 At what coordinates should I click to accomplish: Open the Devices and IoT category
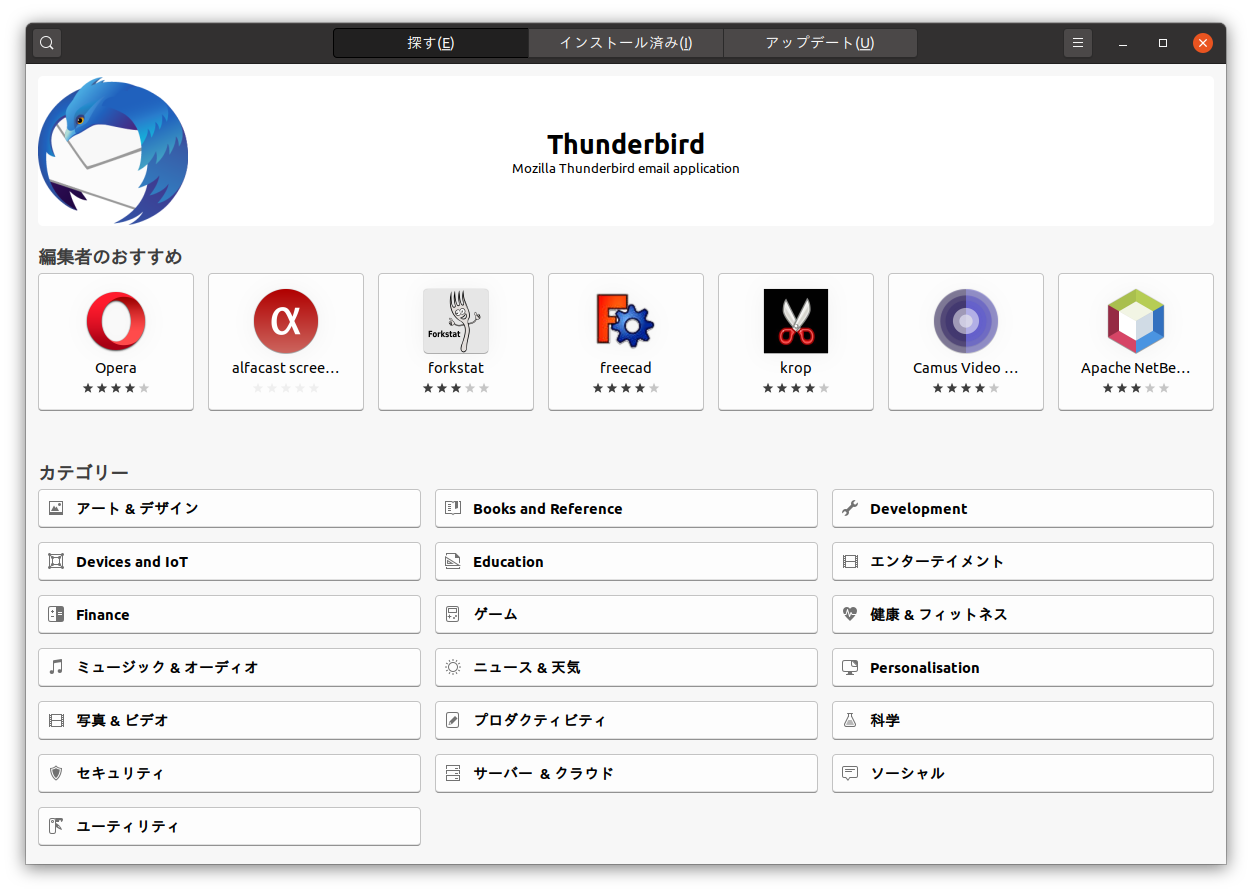[x=229, y=561]
